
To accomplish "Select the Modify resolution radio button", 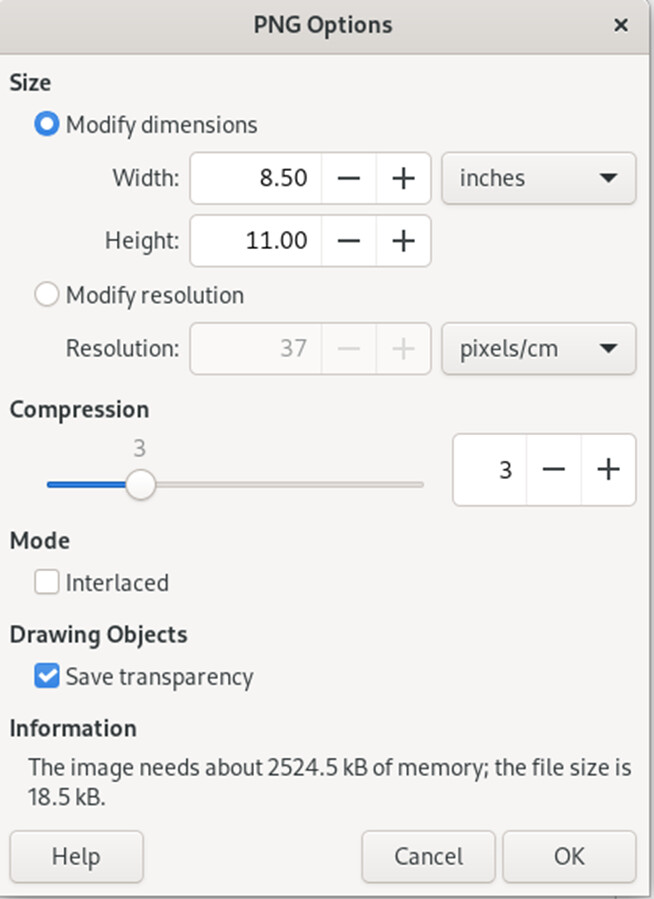I will pyautogui.click(x=47, y=295).
